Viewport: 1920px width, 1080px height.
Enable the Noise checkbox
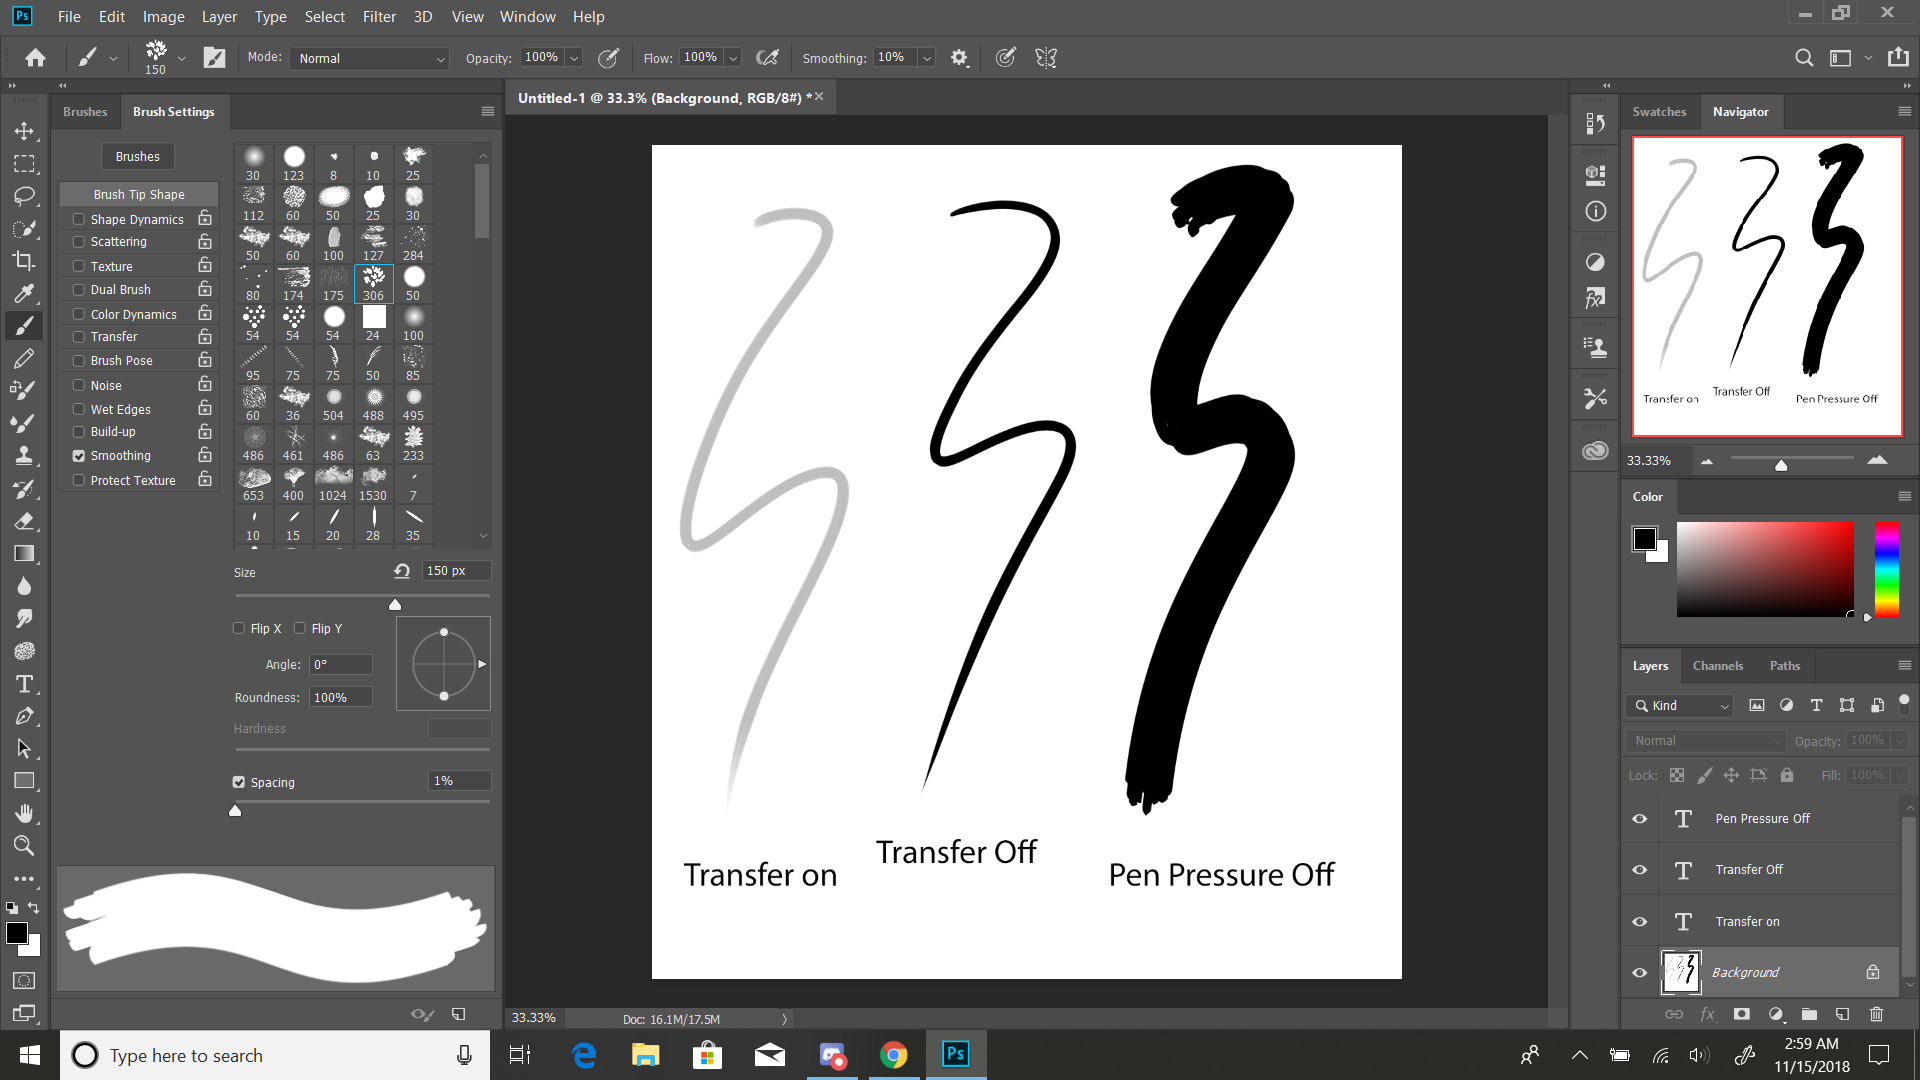tap(79, 385)
